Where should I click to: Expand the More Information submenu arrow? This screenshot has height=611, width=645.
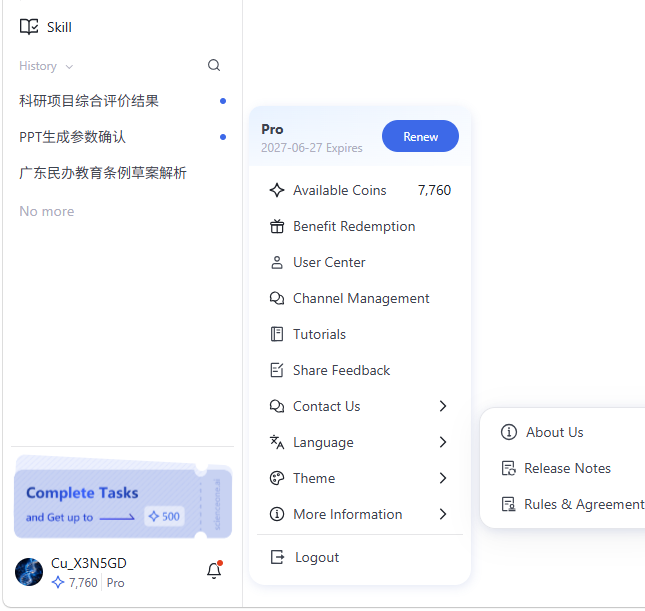coord(443,514)
